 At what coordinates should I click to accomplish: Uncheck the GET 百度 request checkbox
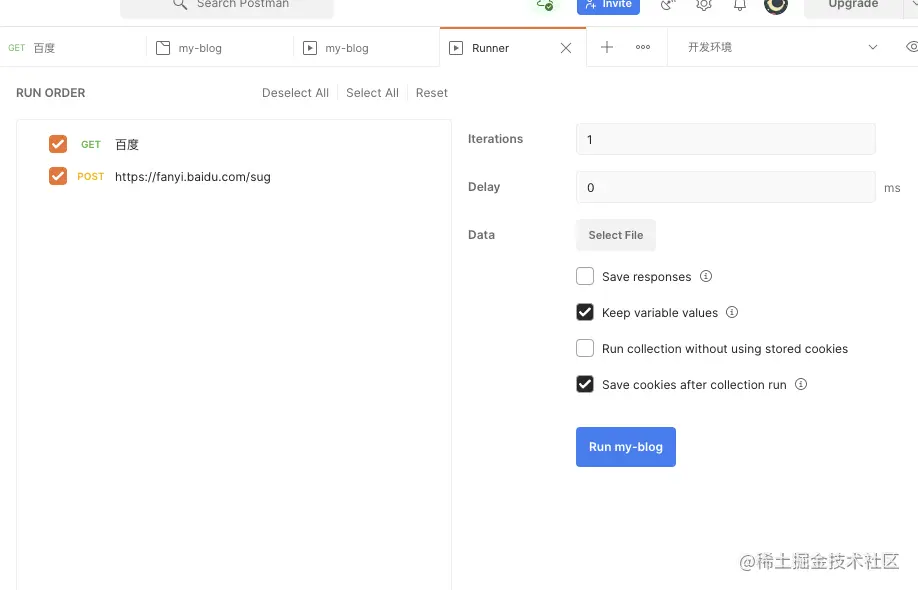point(58,144)
